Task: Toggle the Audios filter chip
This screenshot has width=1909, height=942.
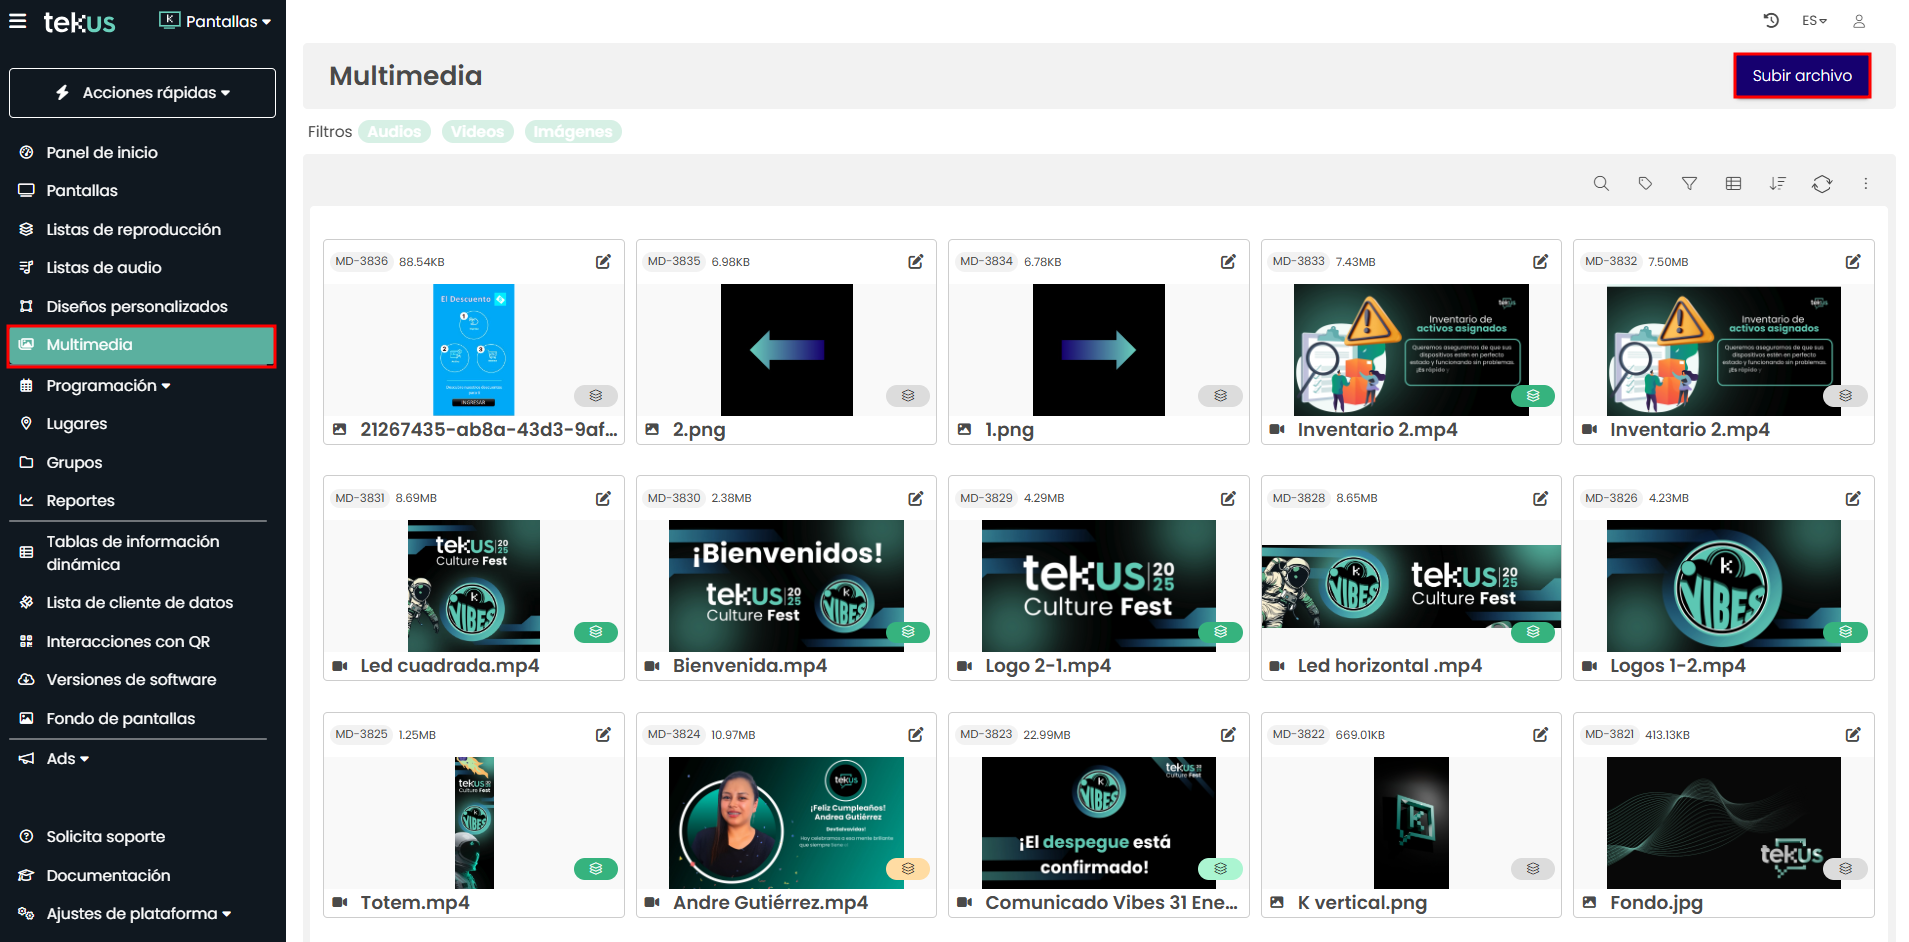Action: click(x=394, y=132)
